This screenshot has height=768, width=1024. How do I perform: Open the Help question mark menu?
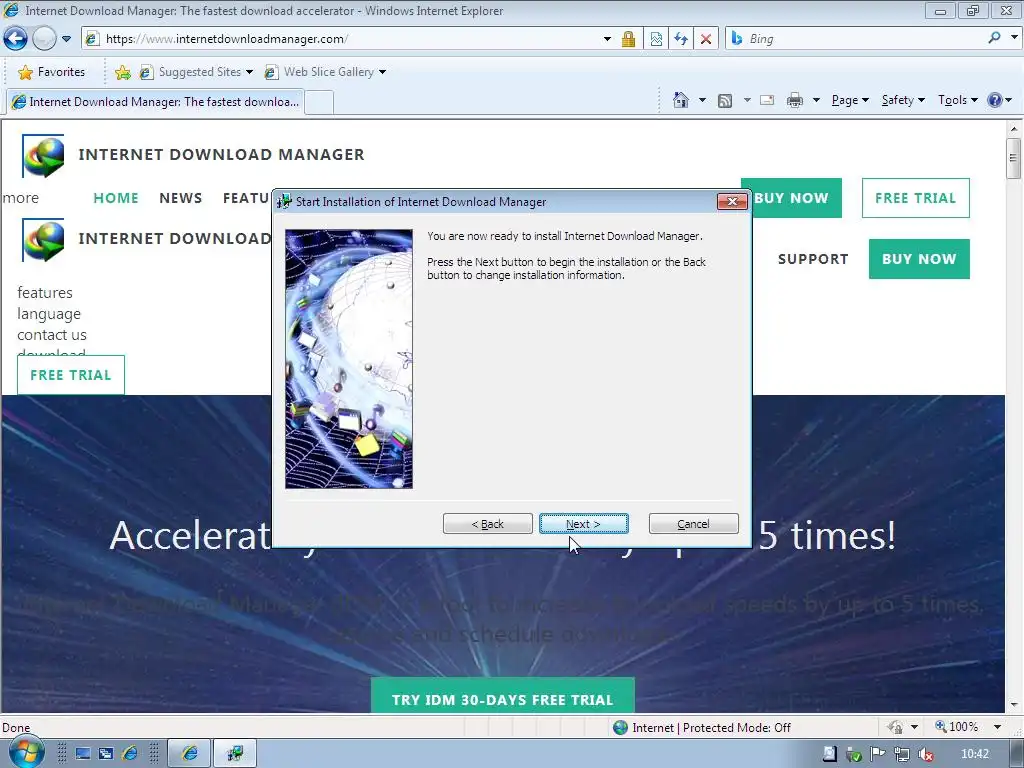click(x=999, y=100)
